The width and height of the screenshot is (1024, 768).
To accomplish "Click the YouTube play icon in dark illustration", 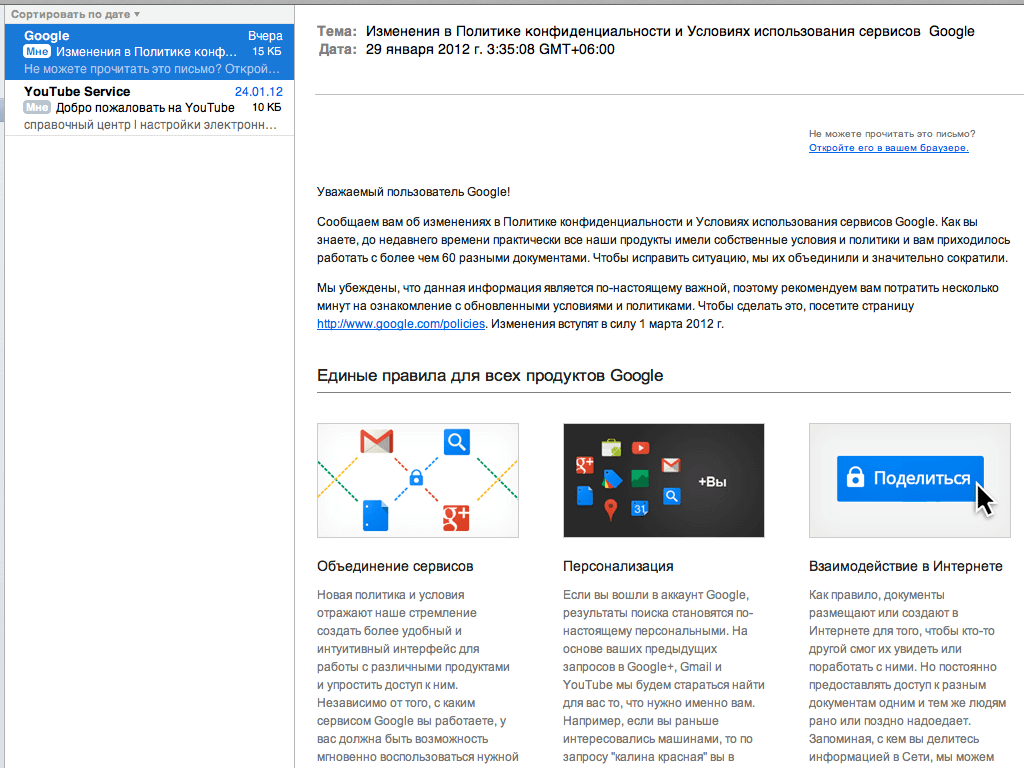I will click(641, 448).
